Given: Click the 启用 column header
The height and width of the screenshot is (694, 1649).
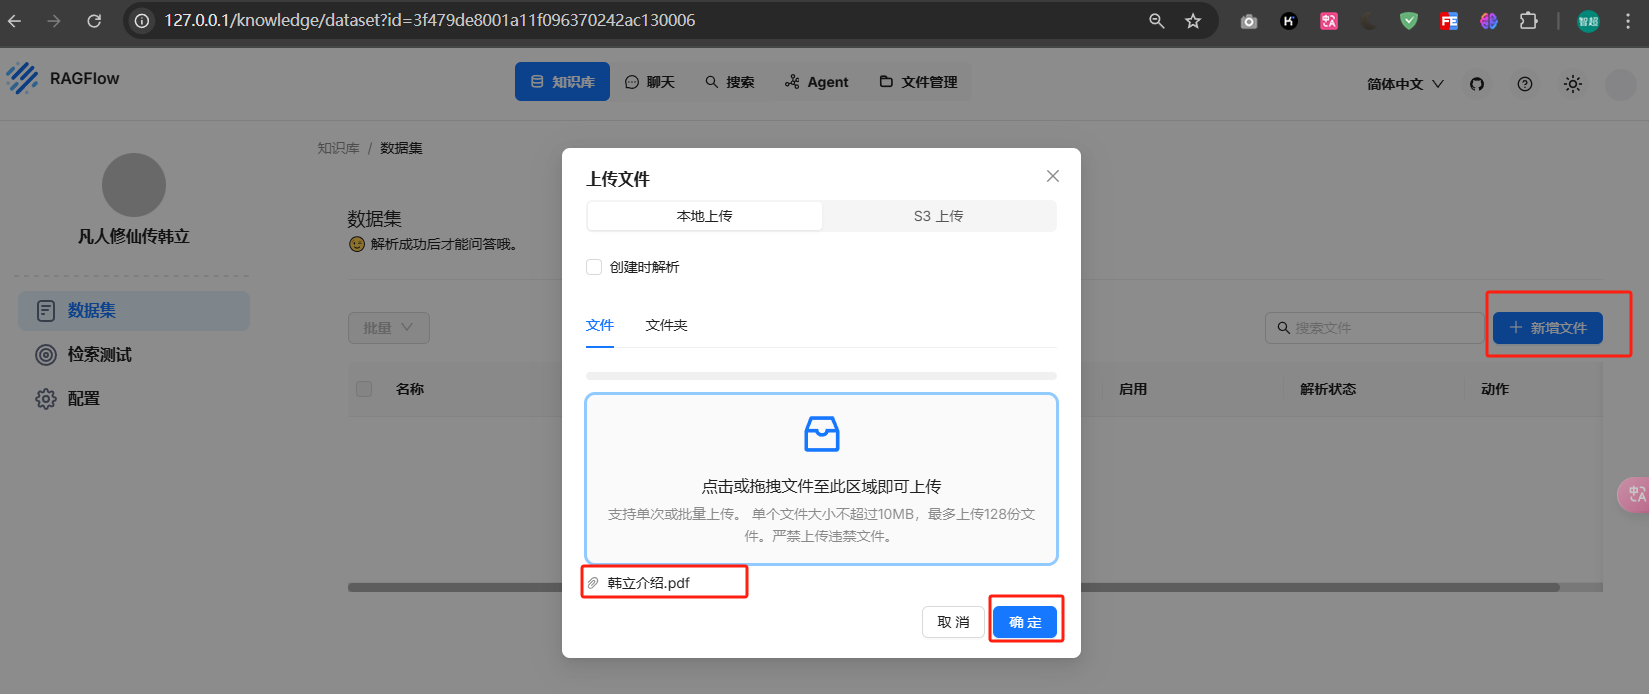Looking at the screenshot, I should coord(1133,389).
